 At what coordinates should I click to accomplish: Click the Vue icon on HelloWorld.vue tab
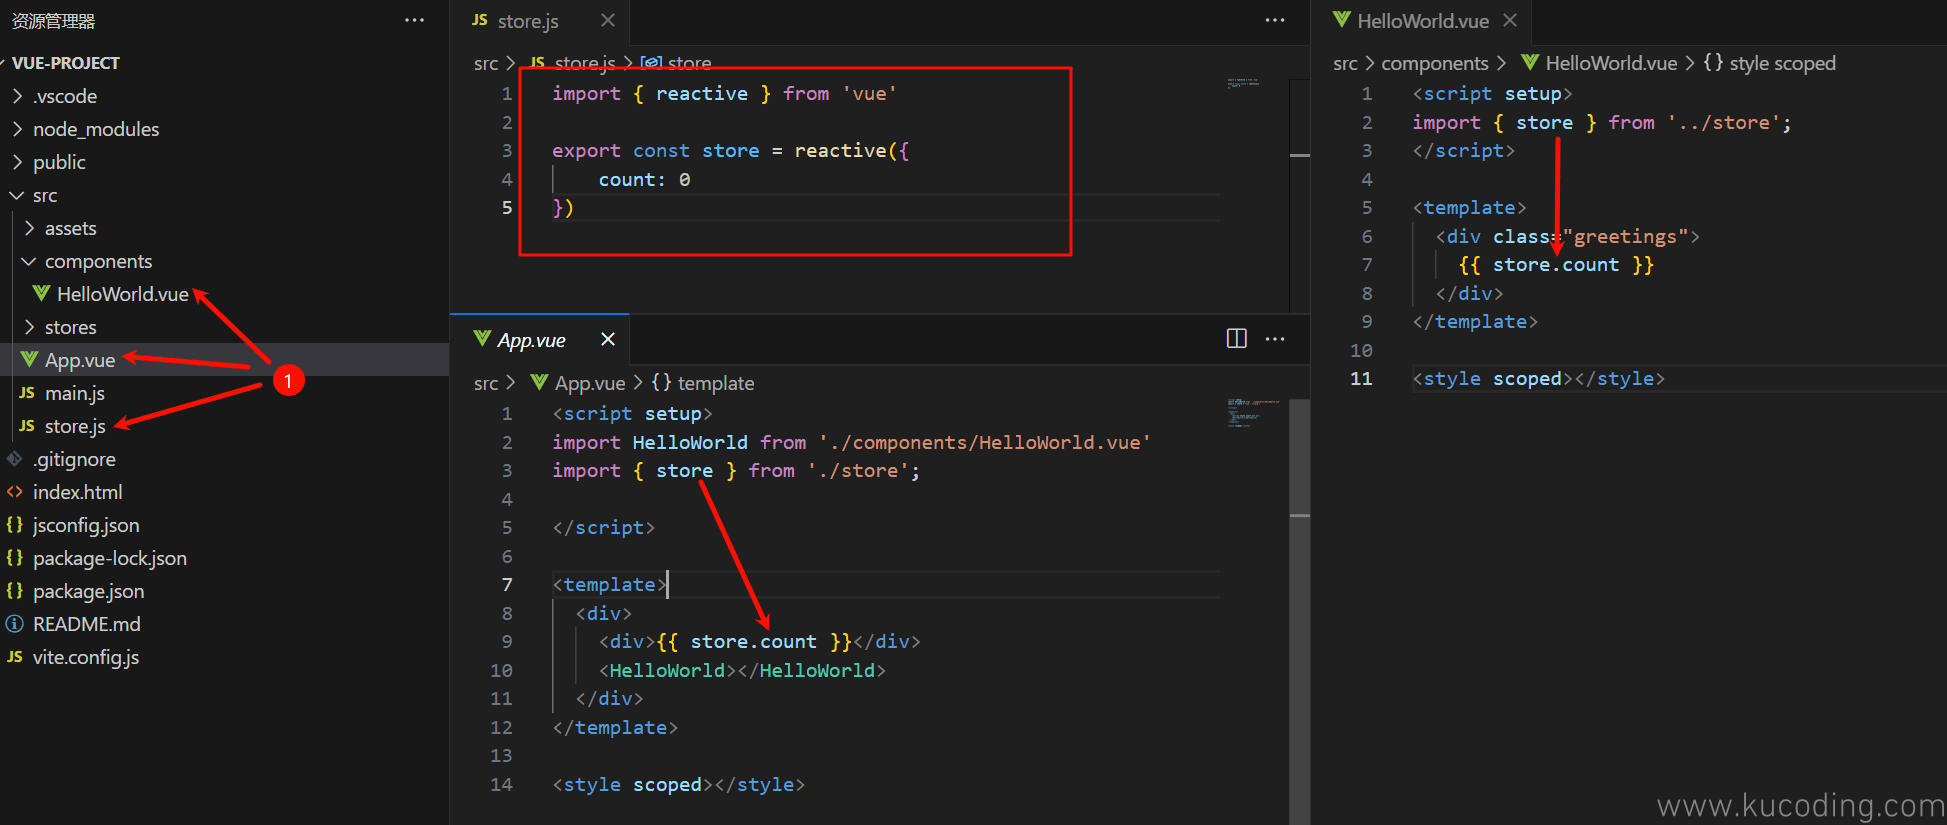pos(1342,19)
